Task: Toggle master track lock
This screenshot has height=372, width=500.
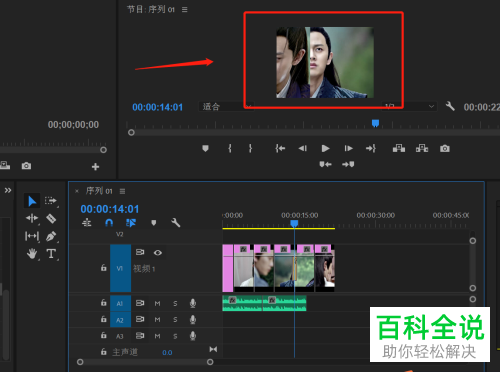Action: (104, 352)
